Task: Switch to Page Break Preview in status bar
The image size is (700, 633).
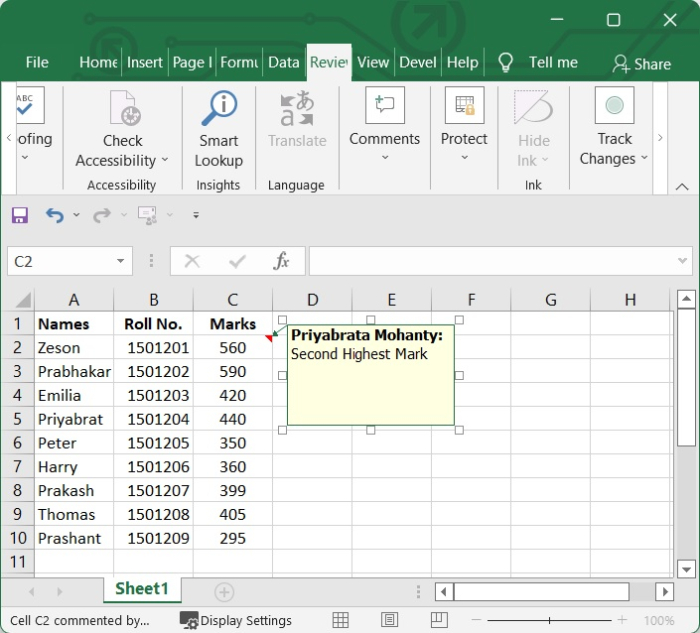Action: tap(438, 620)
